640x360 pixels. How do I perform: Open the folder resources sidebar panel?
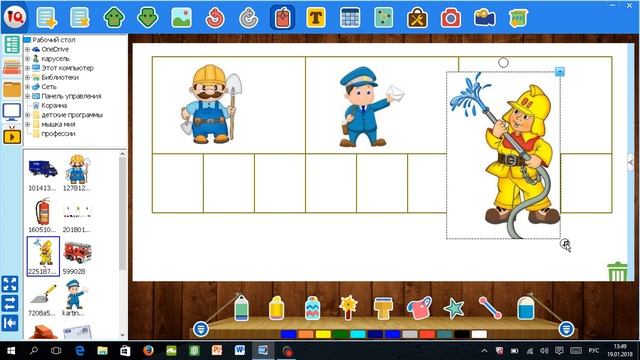coord(12,89)
